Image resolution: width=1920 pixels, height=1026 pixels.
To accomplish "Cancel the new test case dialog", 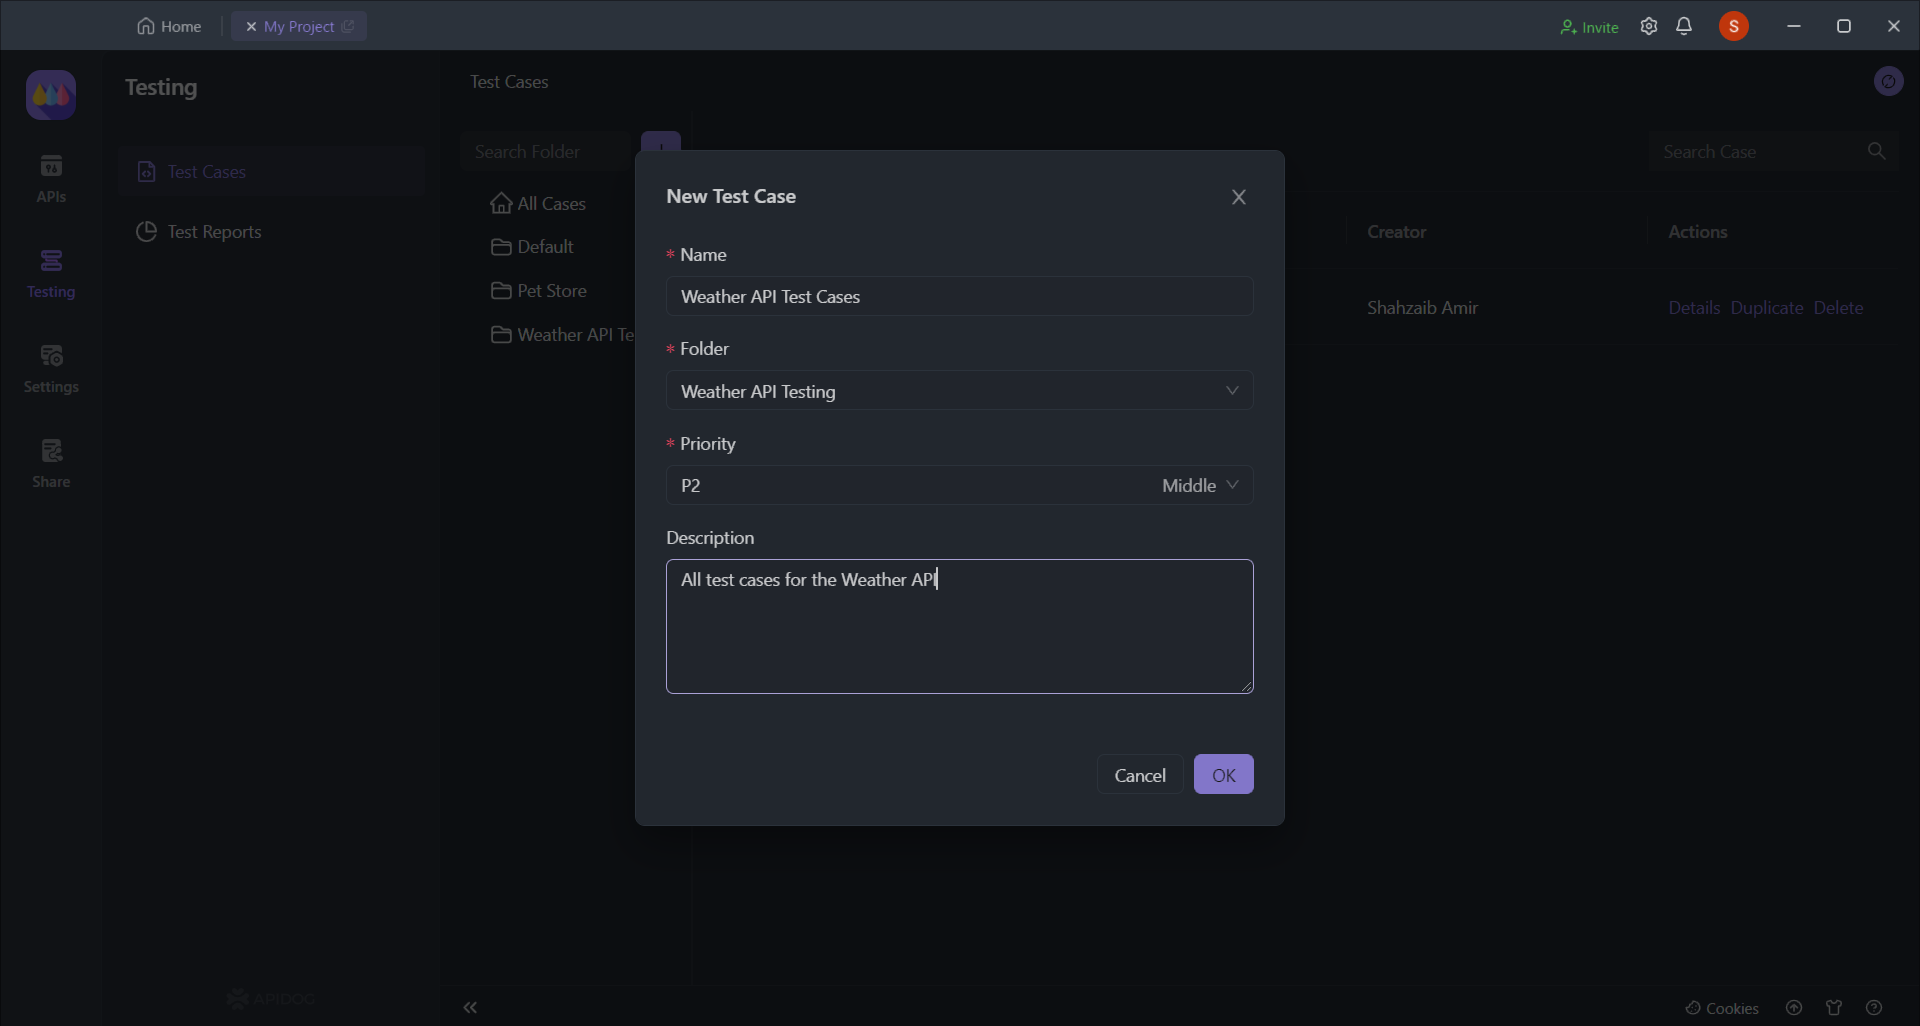I will [1139, 775].
